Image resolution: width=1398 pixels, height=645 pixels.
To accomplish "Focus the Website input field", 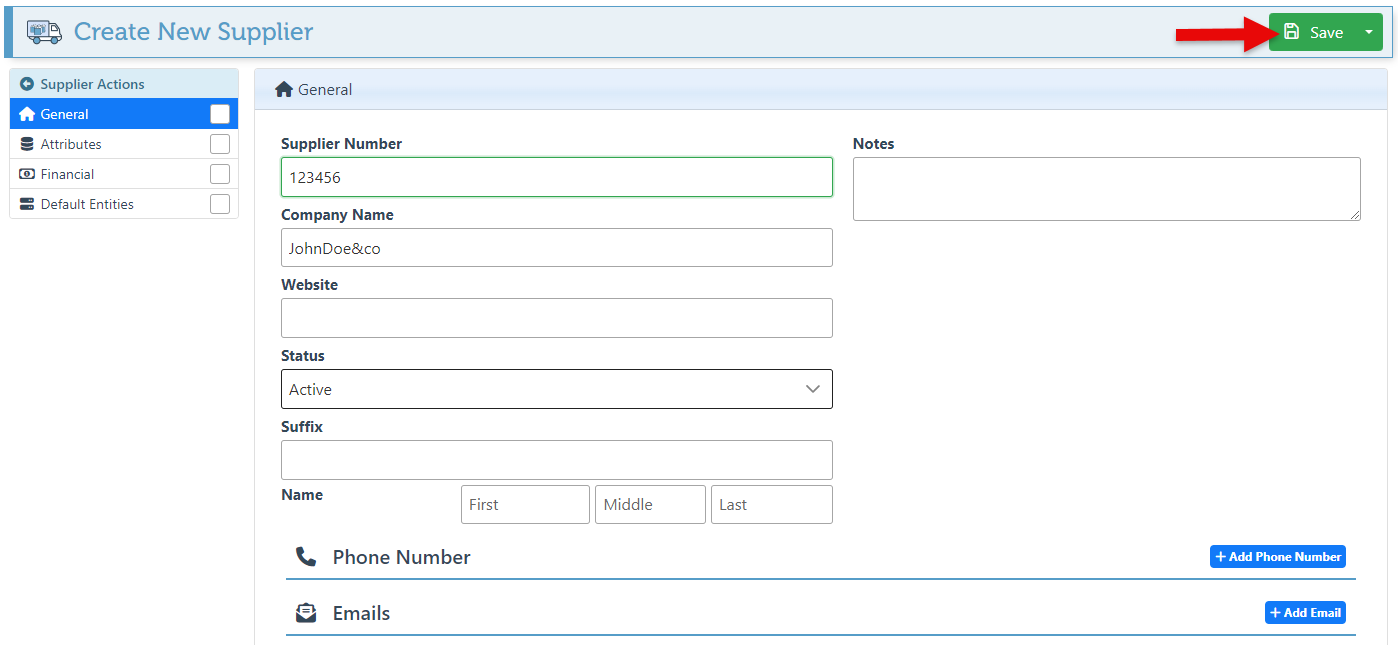I will [x=556, y=318].
